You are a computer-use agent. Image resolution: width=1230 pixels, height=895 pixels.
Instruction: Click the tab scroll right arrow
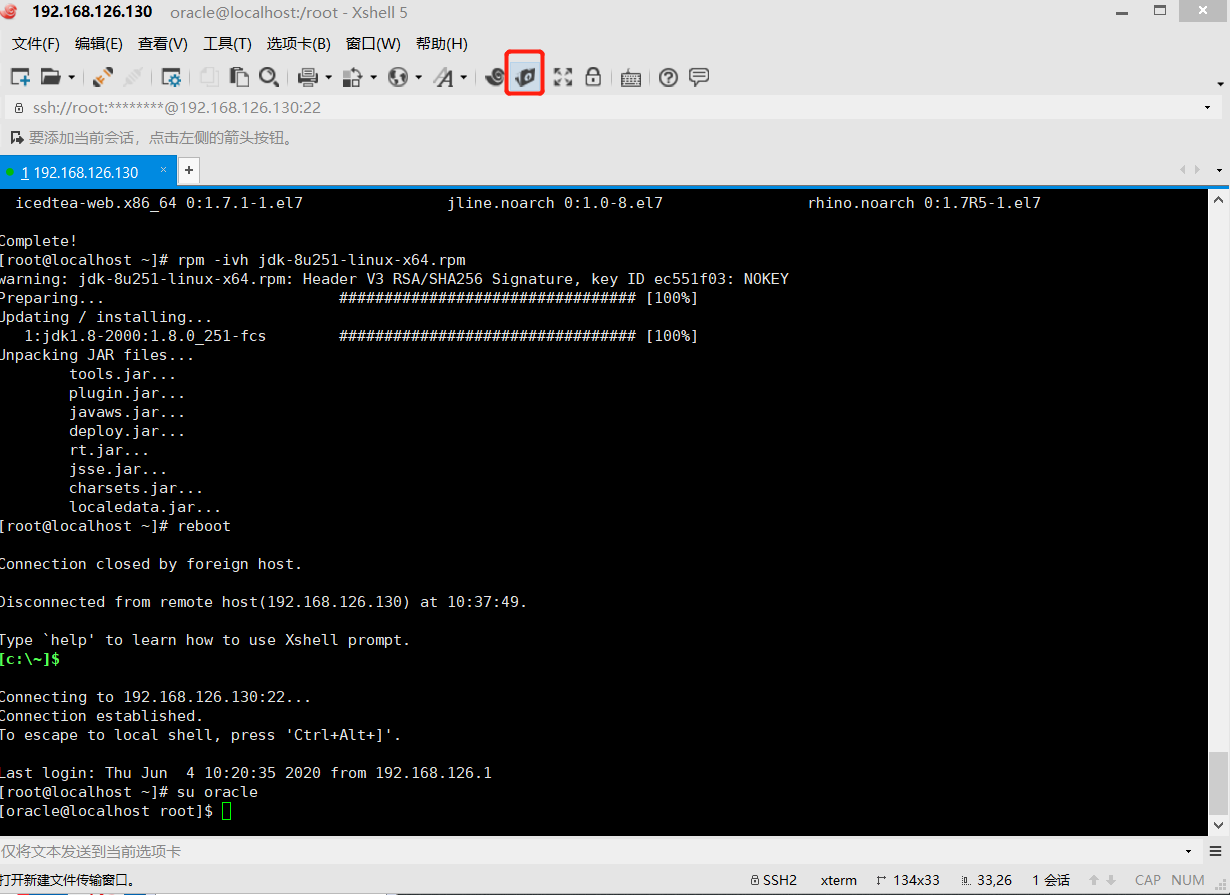coord(1196,171)
